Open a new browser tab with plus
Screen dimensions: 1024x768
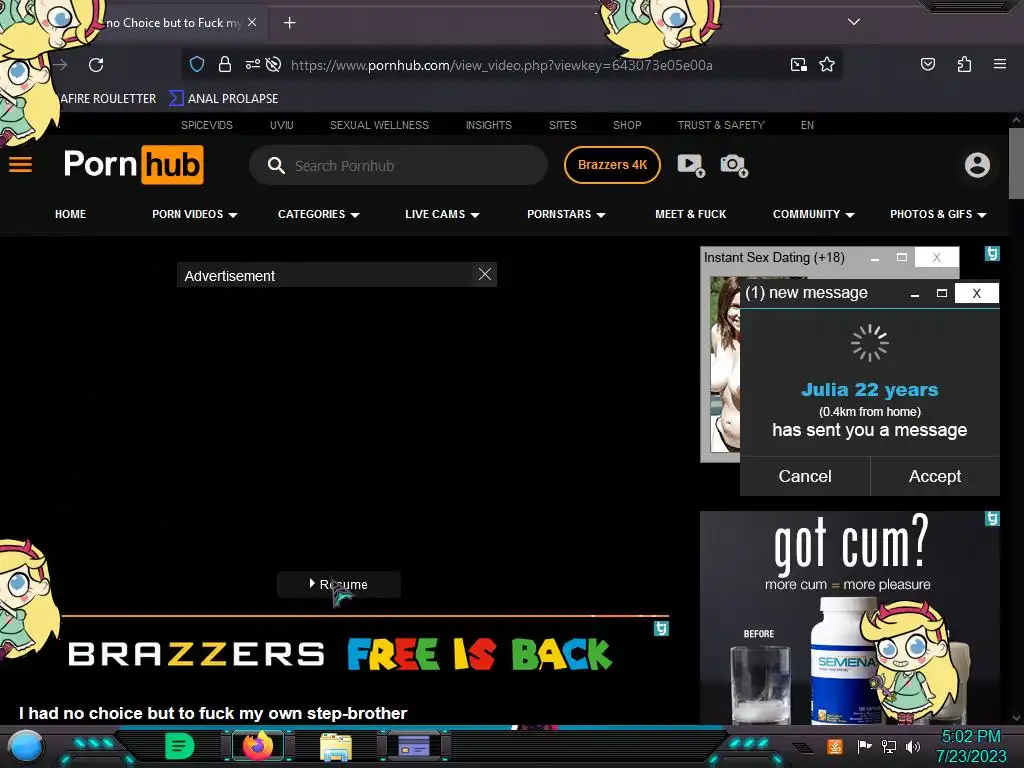point(289,23)
